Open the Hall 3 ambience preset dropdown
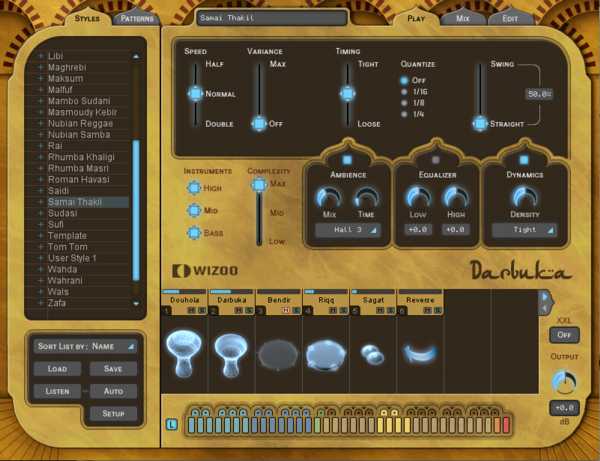This screenshot has height=461, width=600. pyautogui.click(x=347, y=230)
